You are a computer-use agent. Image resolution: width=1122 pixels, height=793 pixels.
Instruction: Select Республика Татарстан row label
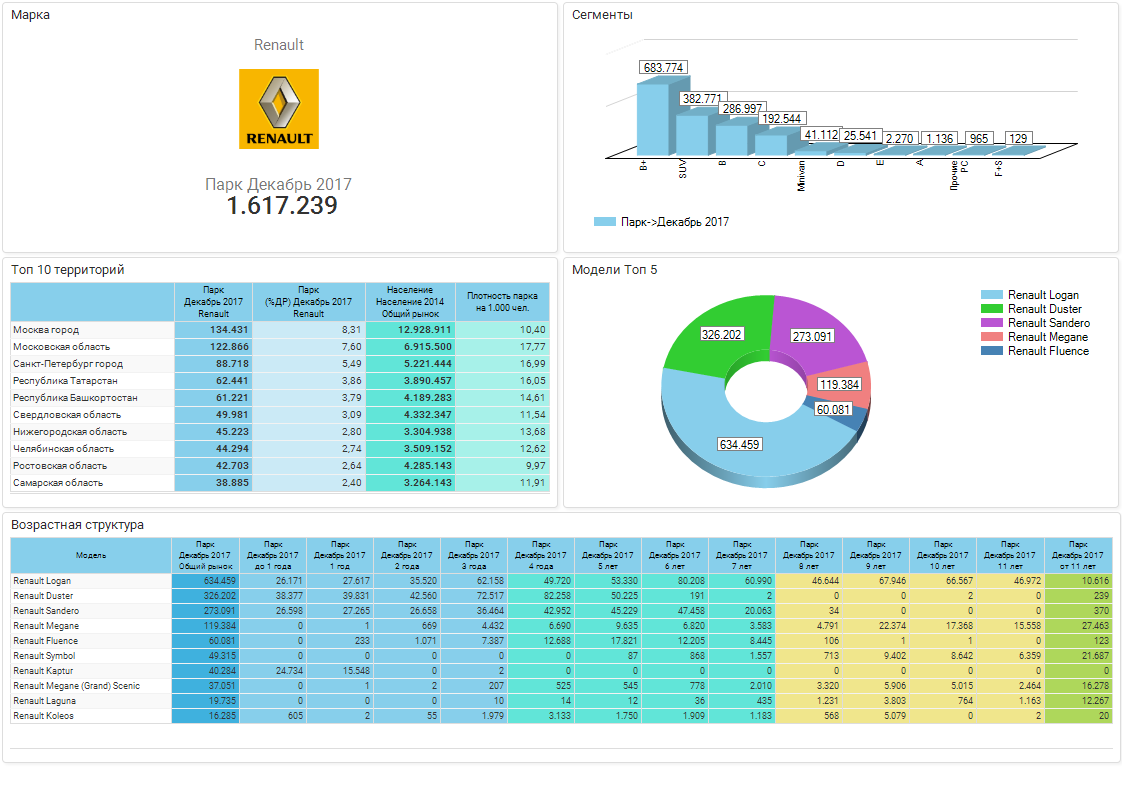(65, 381)
